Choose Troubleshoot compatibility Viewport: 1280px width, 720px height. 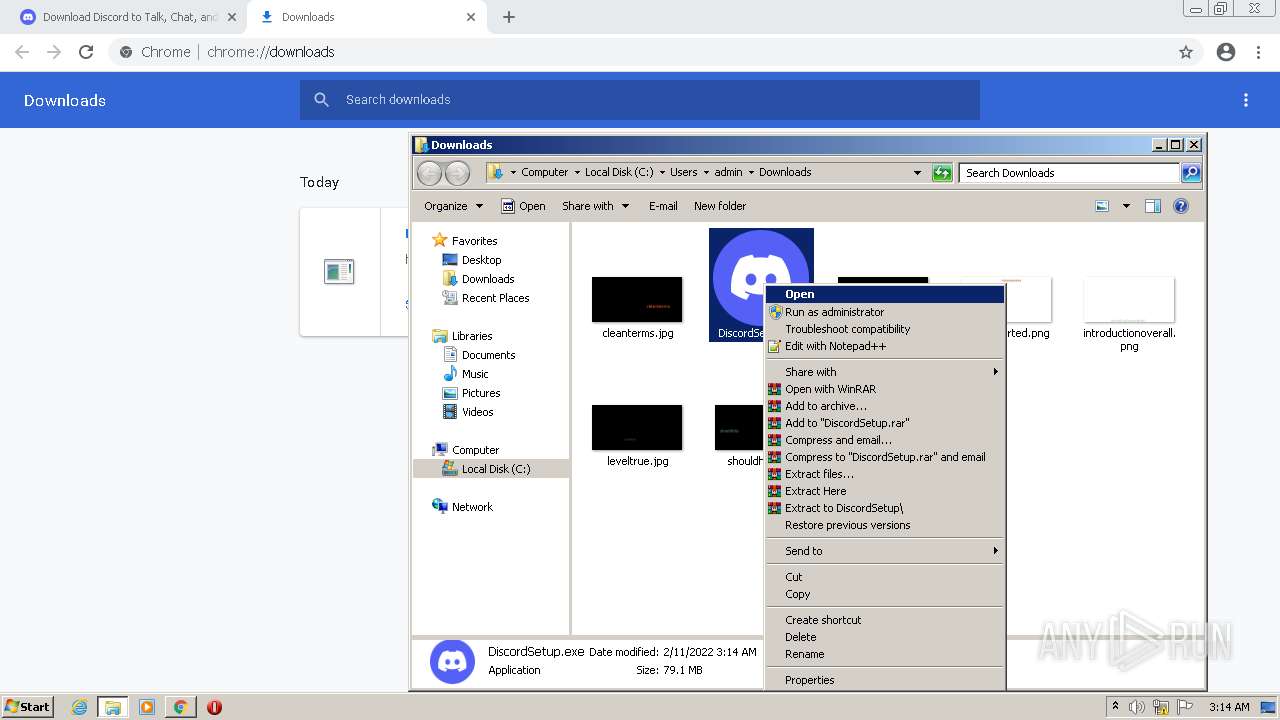tap(885, 329)
